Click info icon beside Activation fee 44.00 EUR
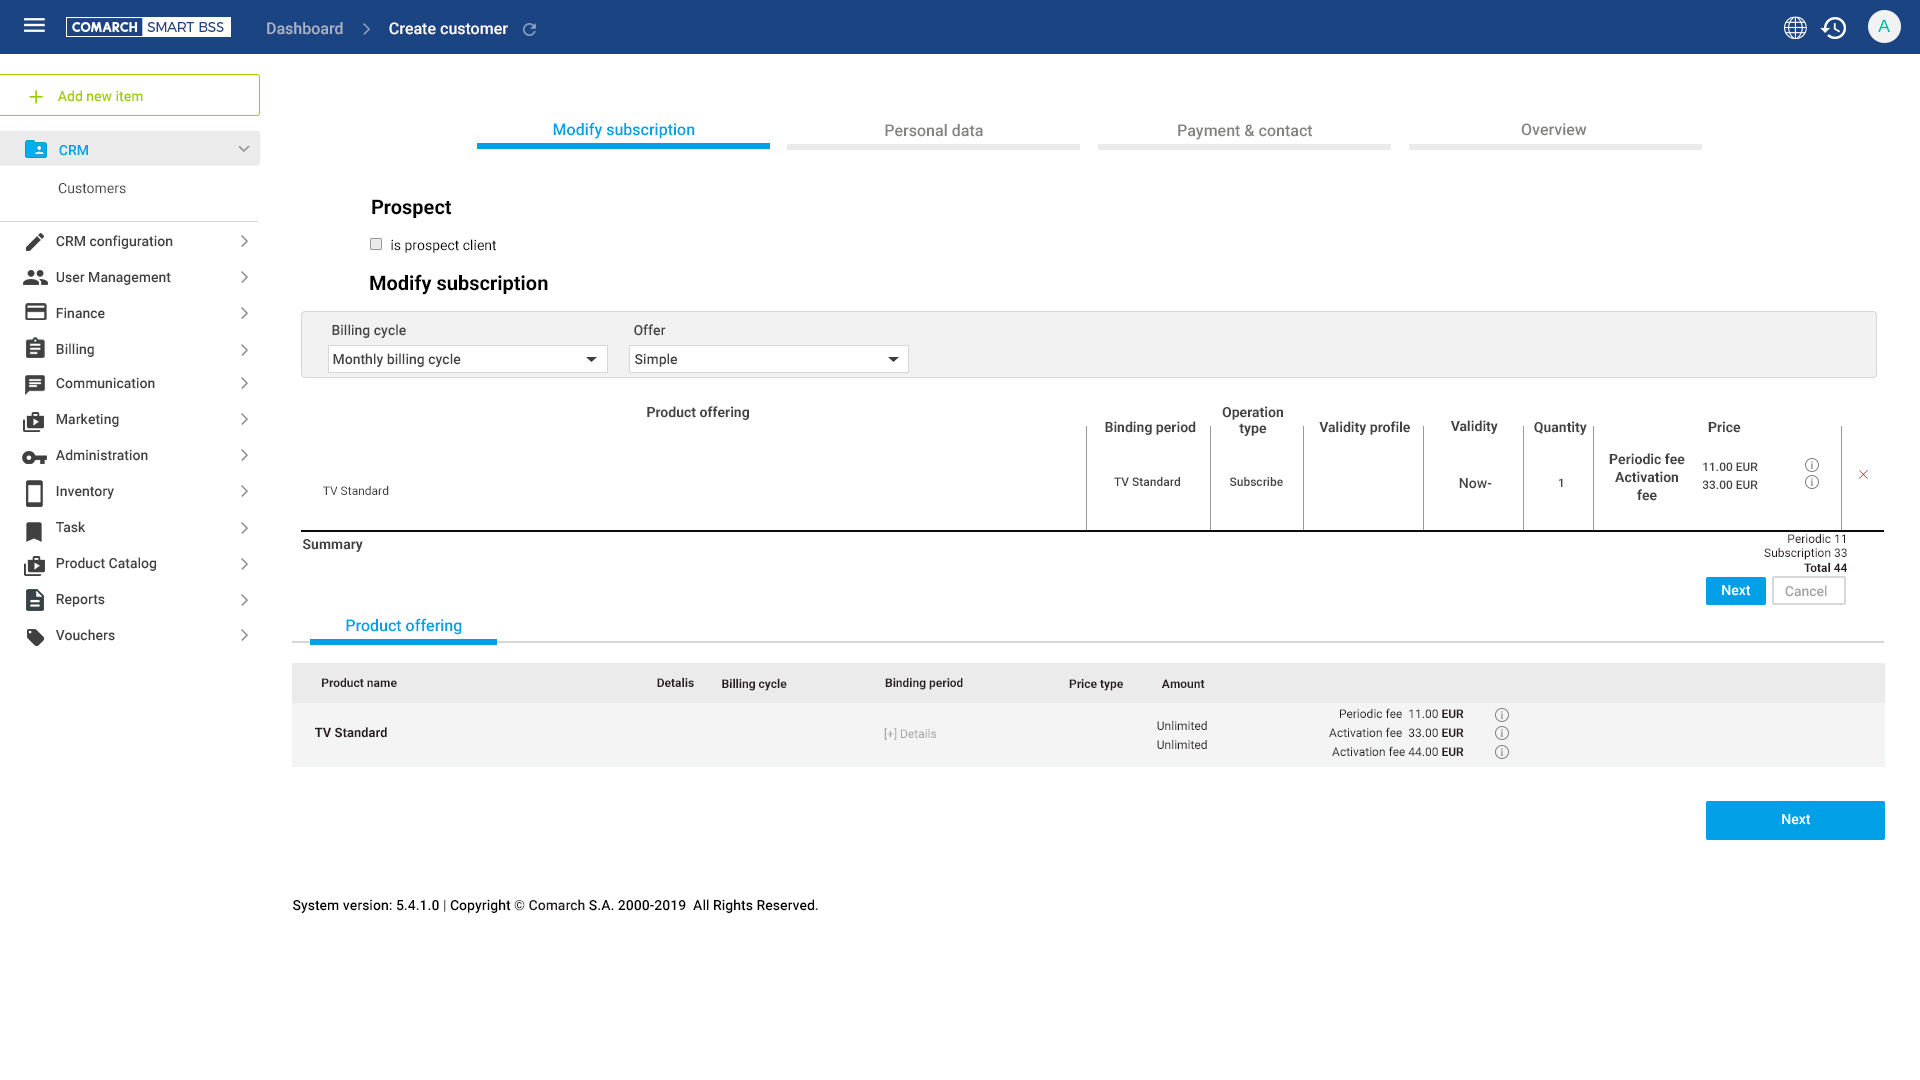The width and height of the screenshot is (1920, 1080). point(1501,752)
